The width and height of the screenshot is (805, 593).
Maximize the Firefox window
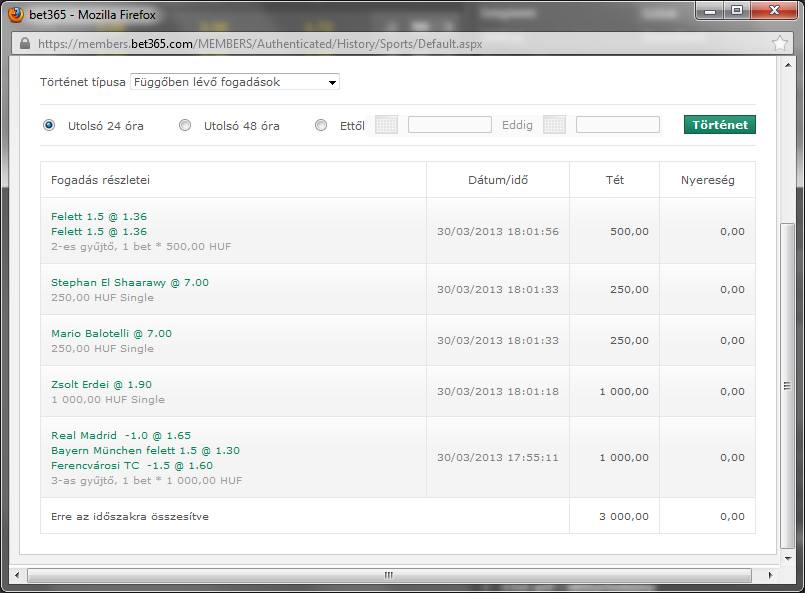point(737,11)
